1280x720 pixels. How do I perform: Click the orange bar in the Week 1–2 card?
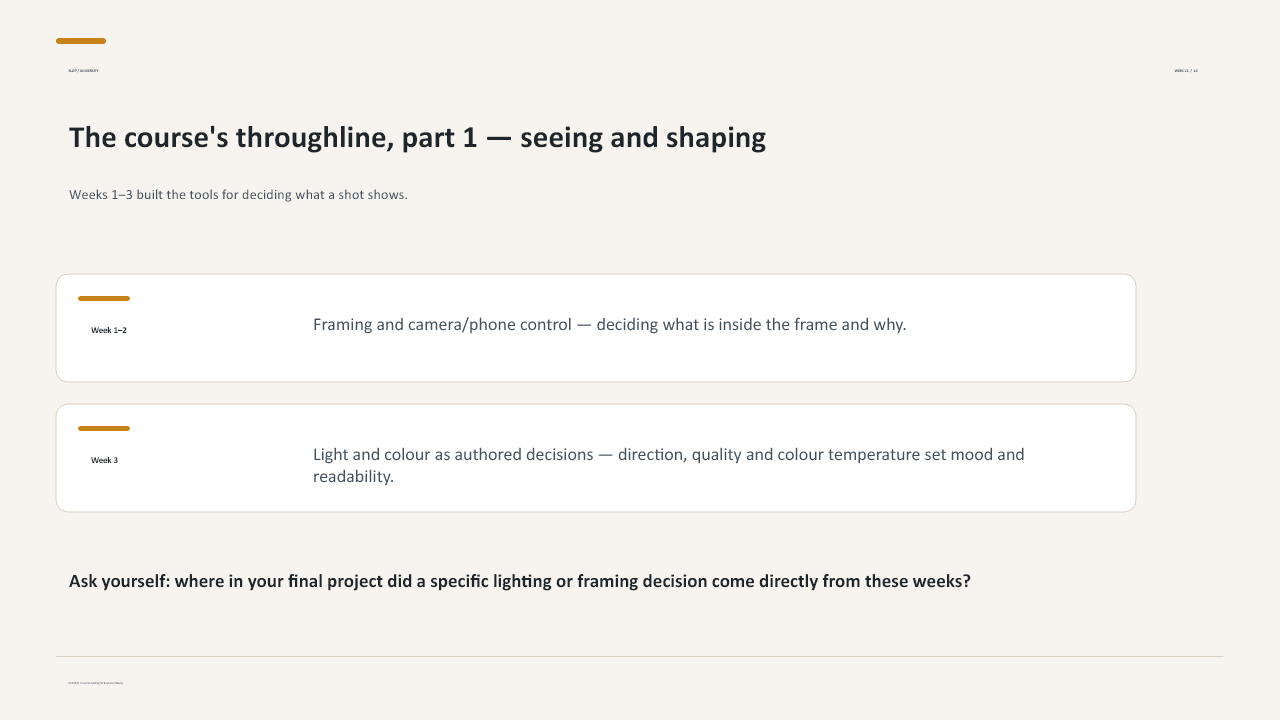104,298
